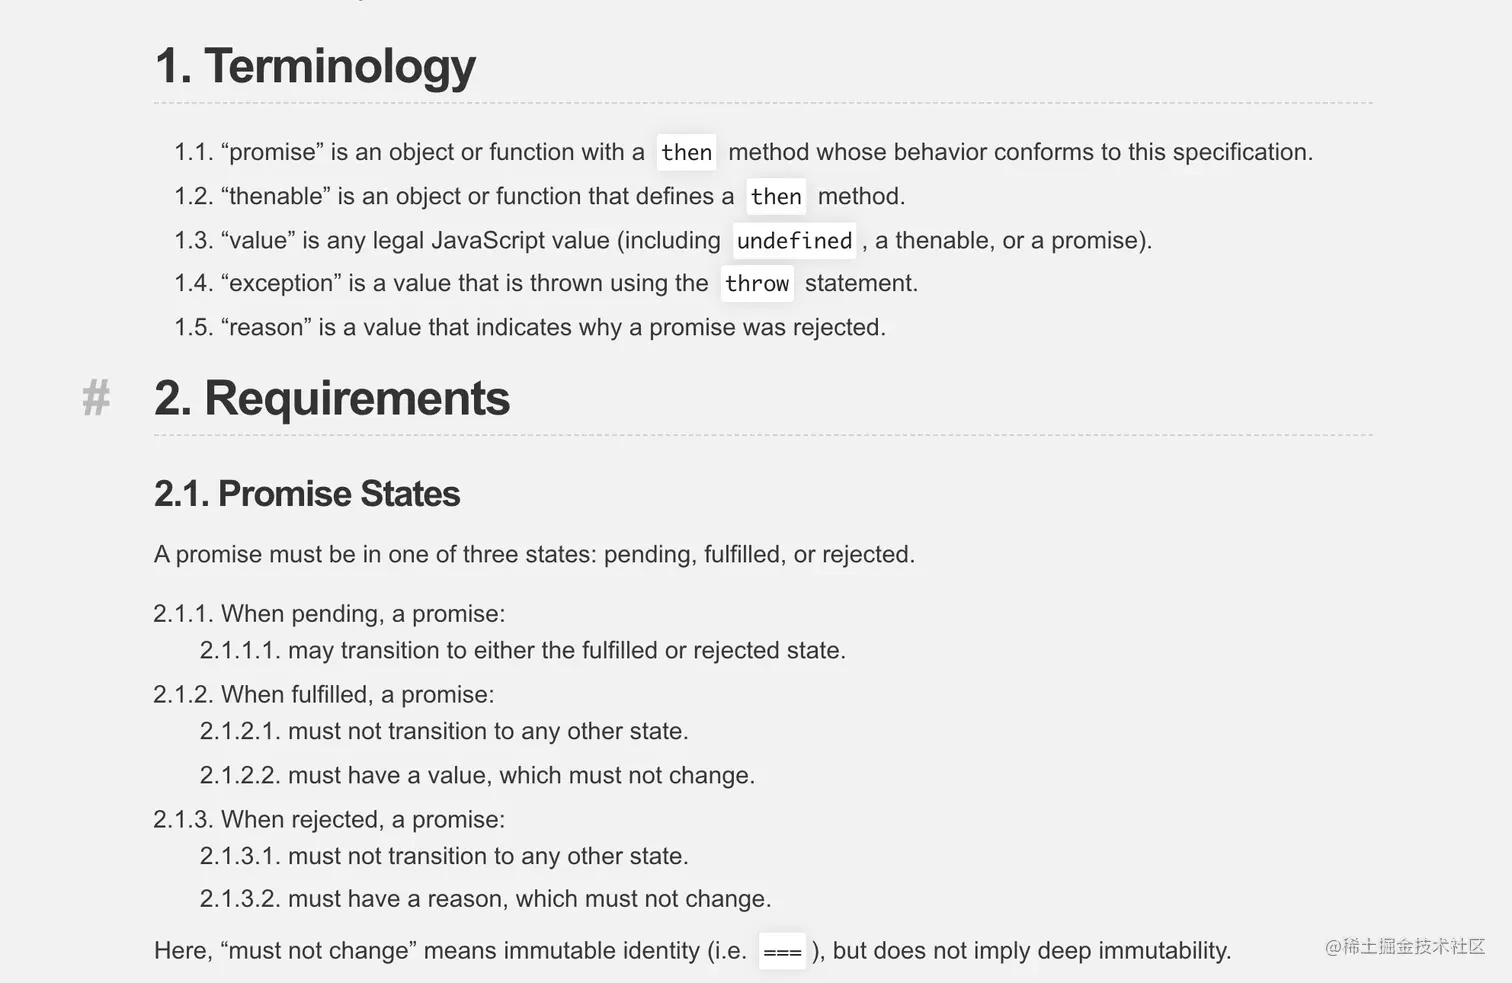
Task: Click the "throw" inline code snippet
Action: tap(757, 283)
